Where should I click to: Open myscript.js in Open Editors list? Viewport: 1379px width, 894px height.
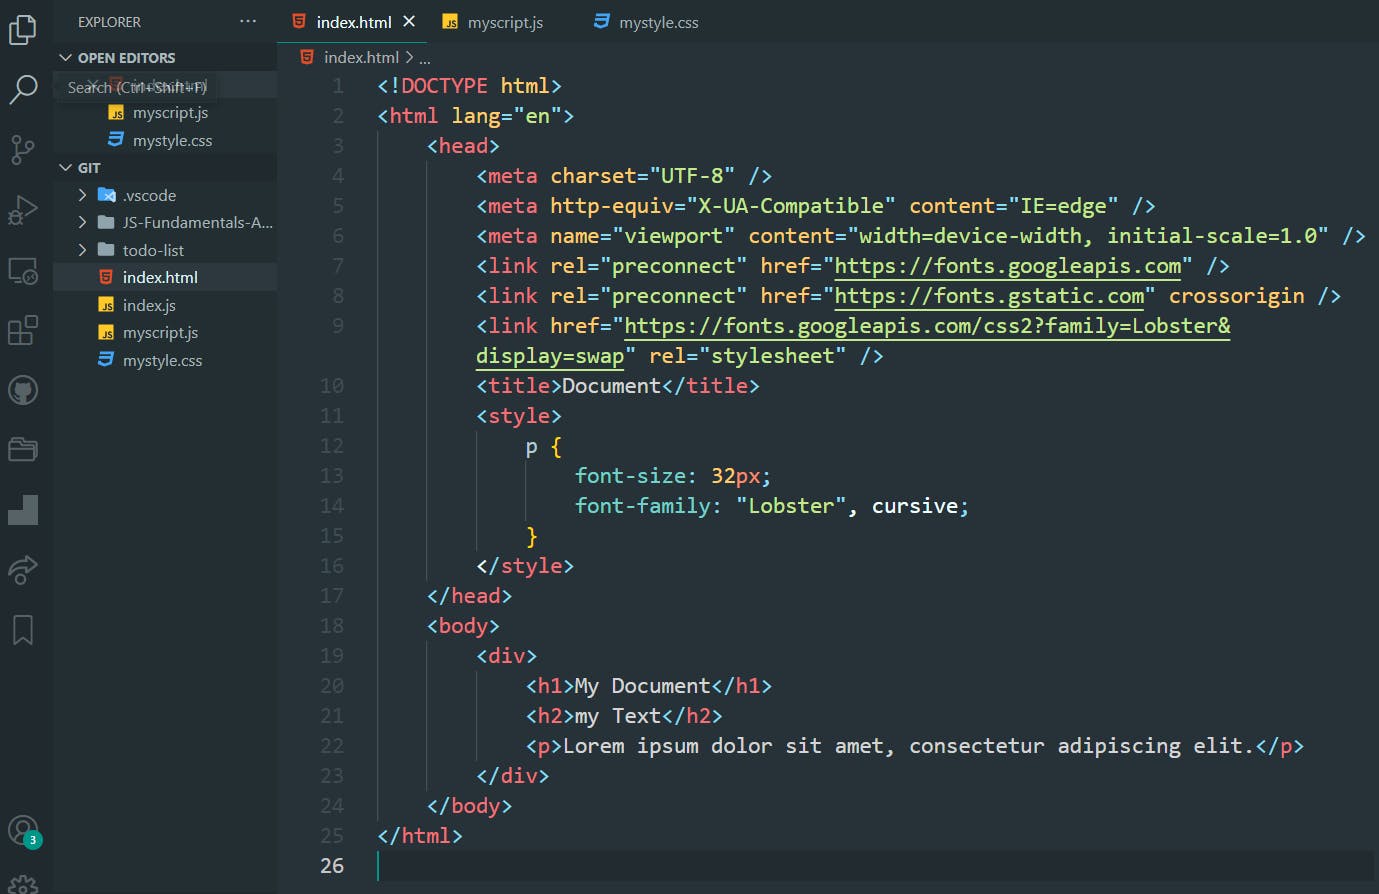(170, 113)
